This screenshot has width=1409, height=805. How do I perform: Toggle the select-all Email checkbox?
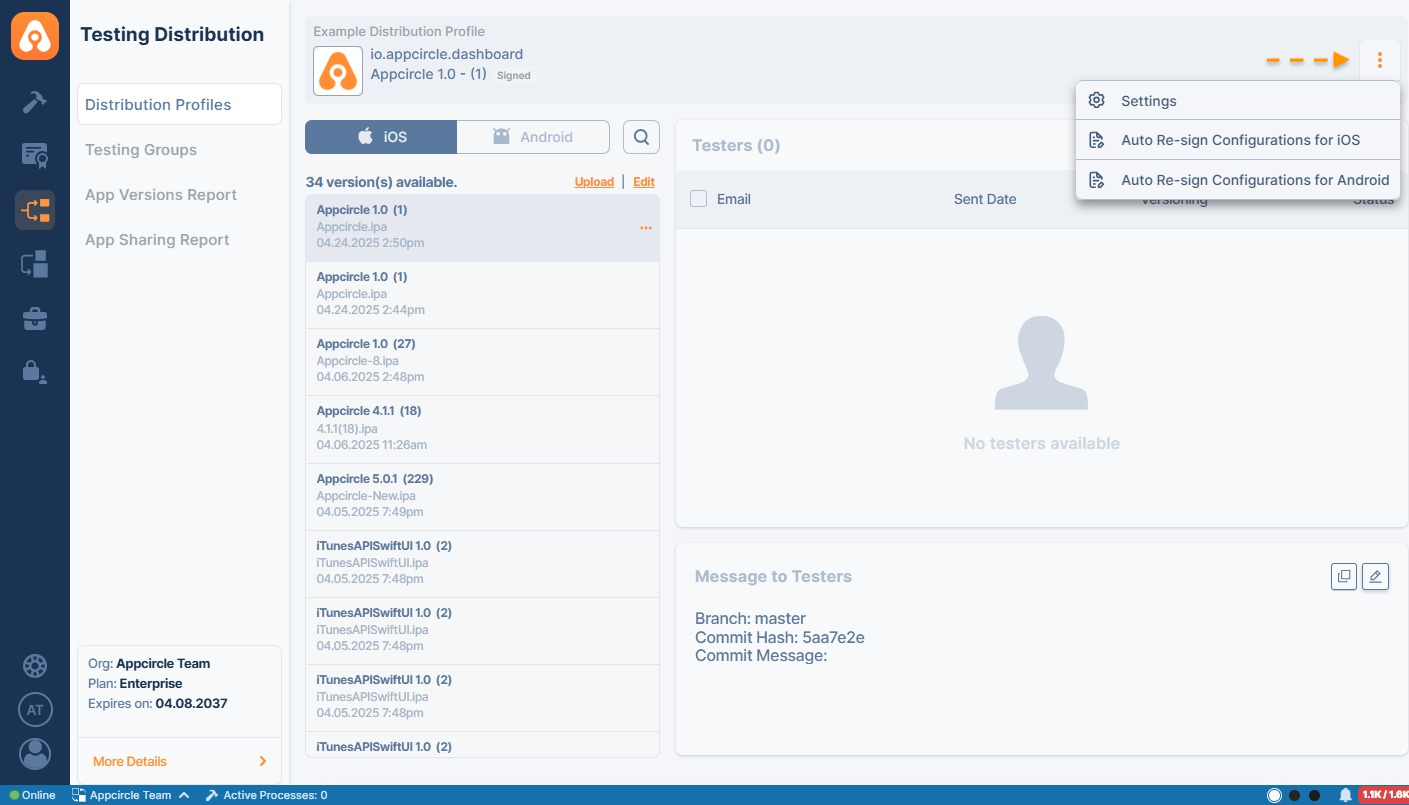[x=699, y=199]
